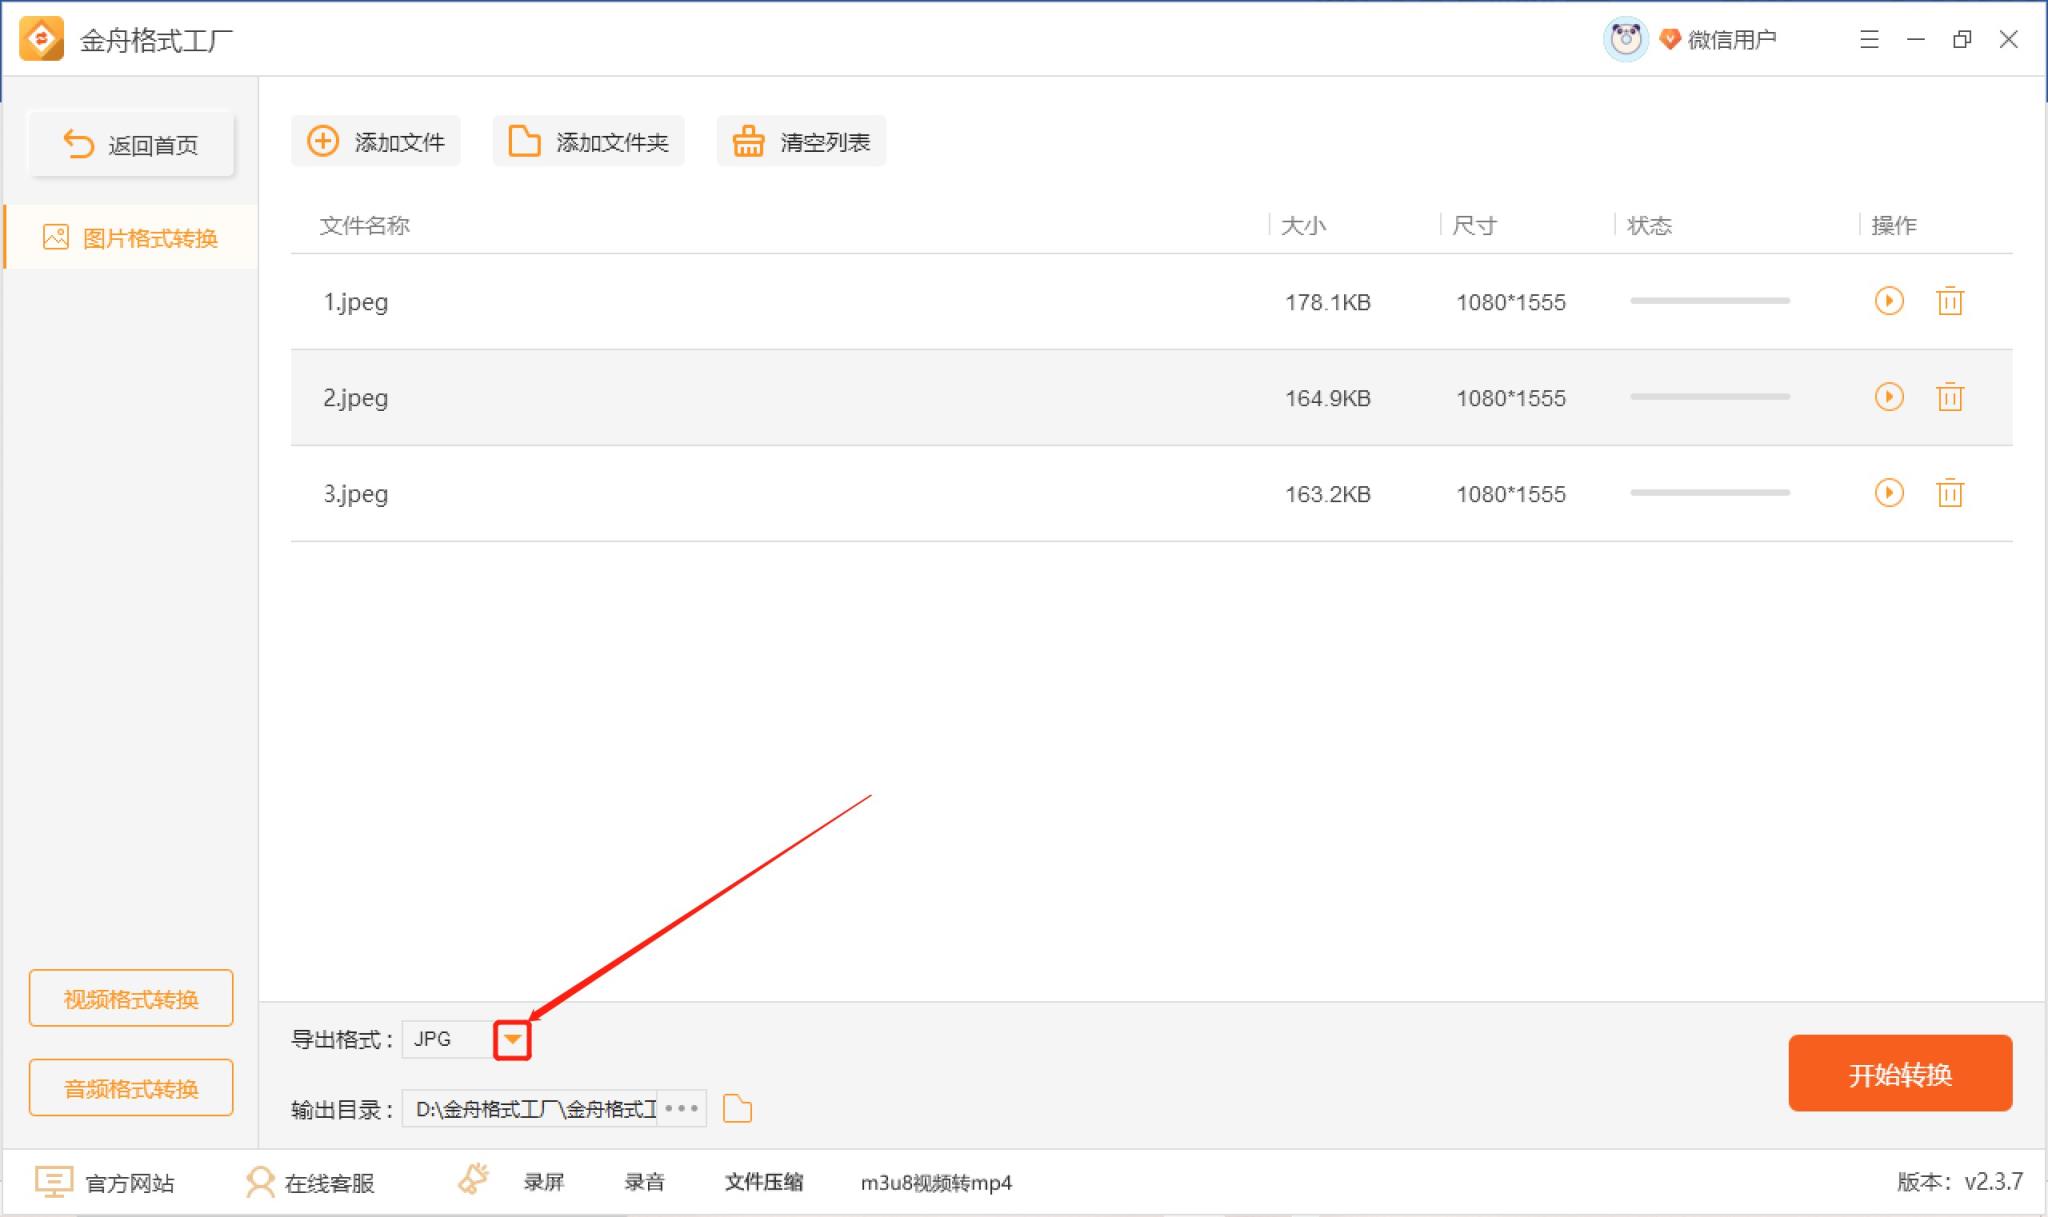The height and width of the screenshot is (1217, 2048).
Task: Click the 官方网站 official website icon
Action: 55,1181
